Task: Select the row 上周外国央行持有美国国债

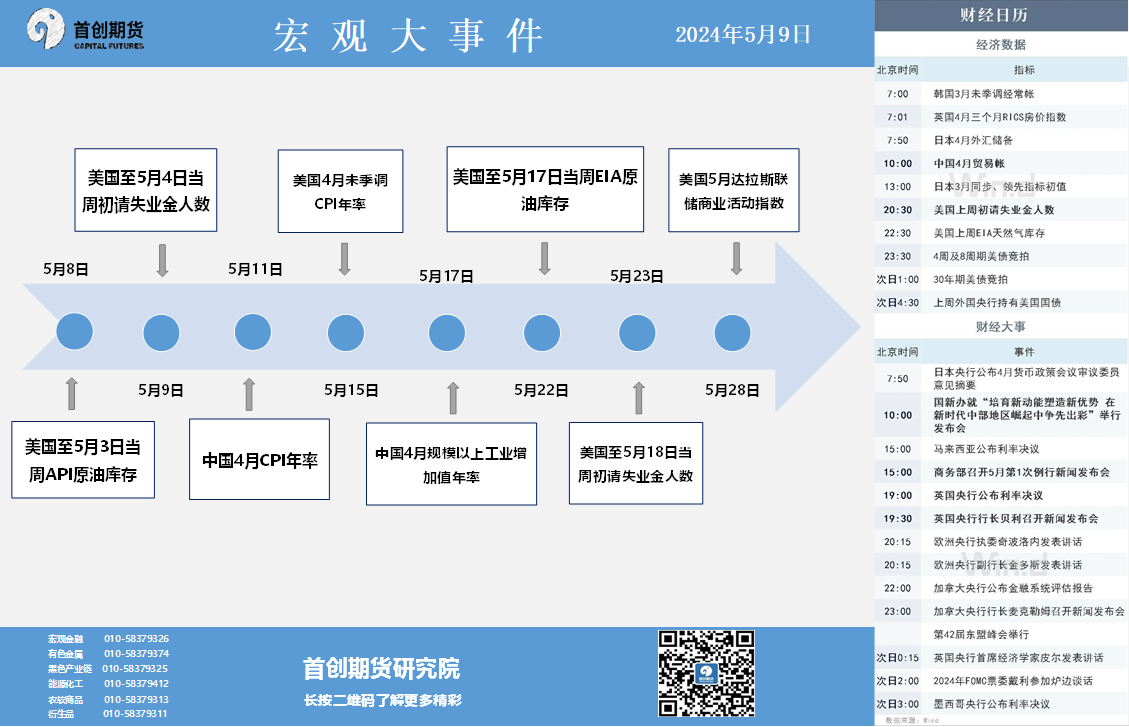Action: tap(1001, 302)
